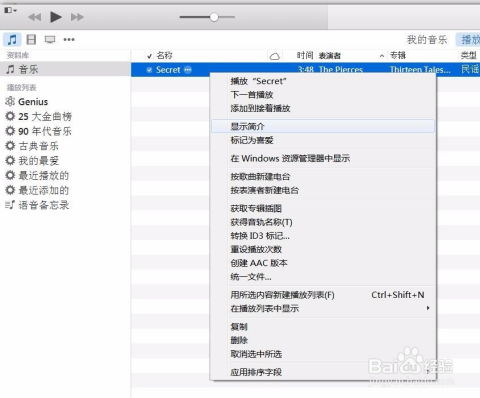This screenshot has height=398, width=480.
Task: Select 创建 AAC 版本 menu entry
Action: (323, 263)
